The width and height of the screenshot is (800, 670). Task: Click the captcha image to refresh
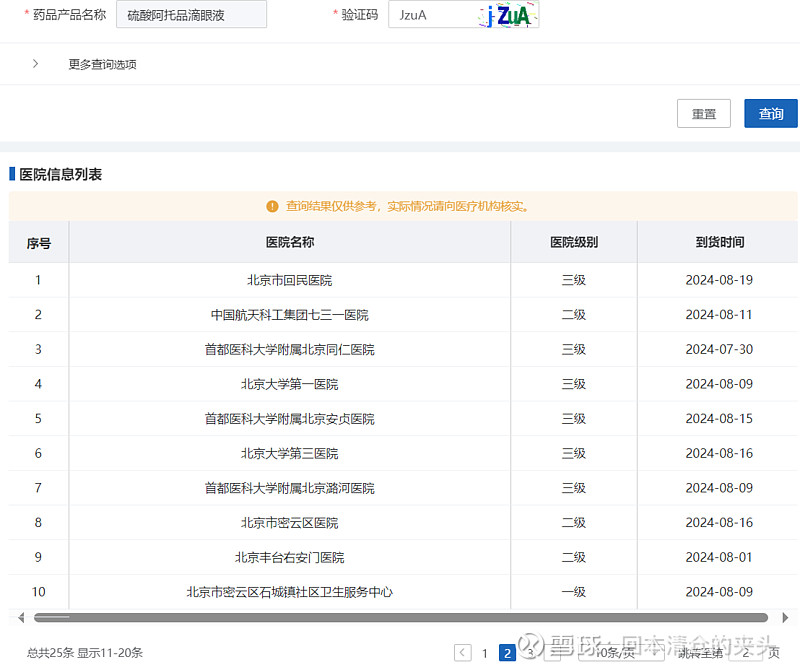[509, 15]
